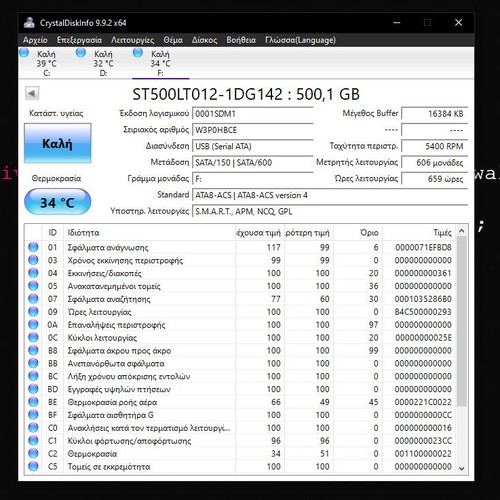The width and height of the screenshot is (500, 500).
Task: Select the Θερμοκρασία ροής αέρα row text
Action: pos(112,402)
